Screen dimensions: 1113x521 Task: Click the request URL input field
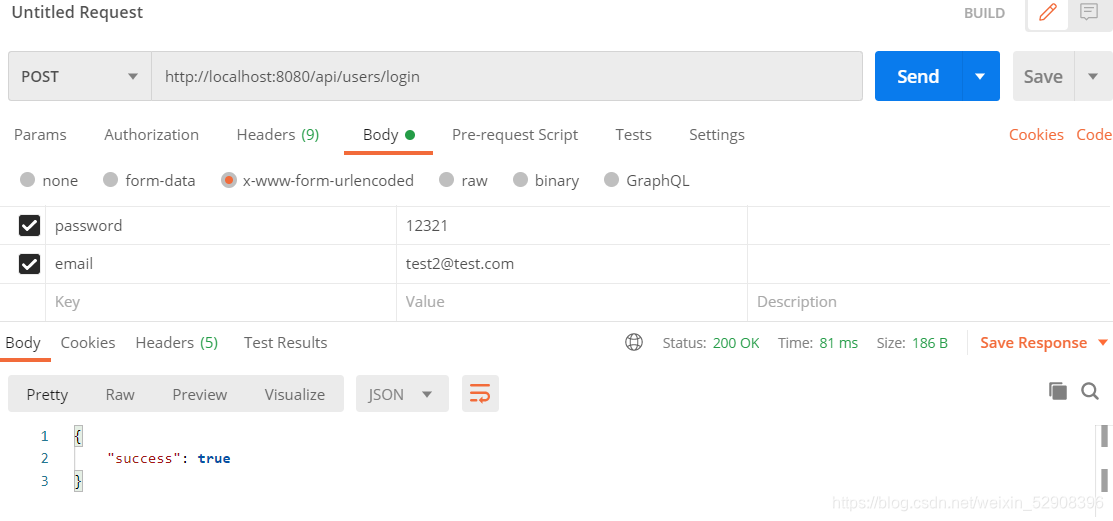tap(507, 76)
